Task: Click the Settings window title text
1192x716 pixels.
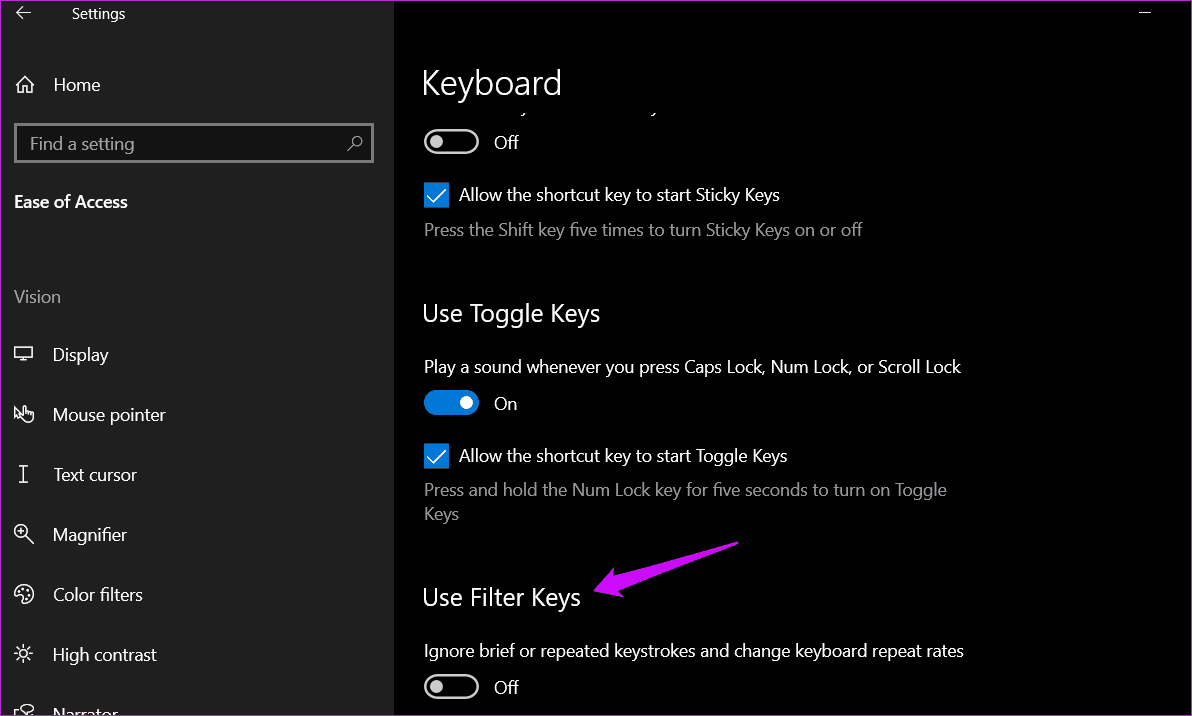Action: [98, 14]
